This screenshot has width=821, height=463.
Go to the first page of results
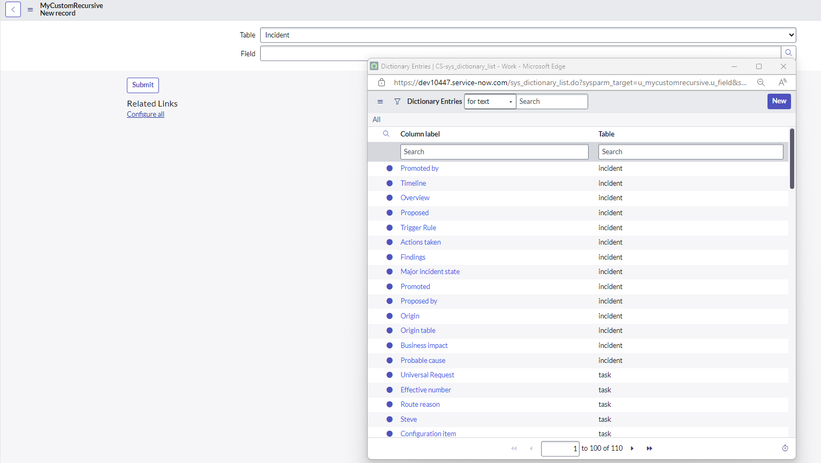click(x=514, y=448)
